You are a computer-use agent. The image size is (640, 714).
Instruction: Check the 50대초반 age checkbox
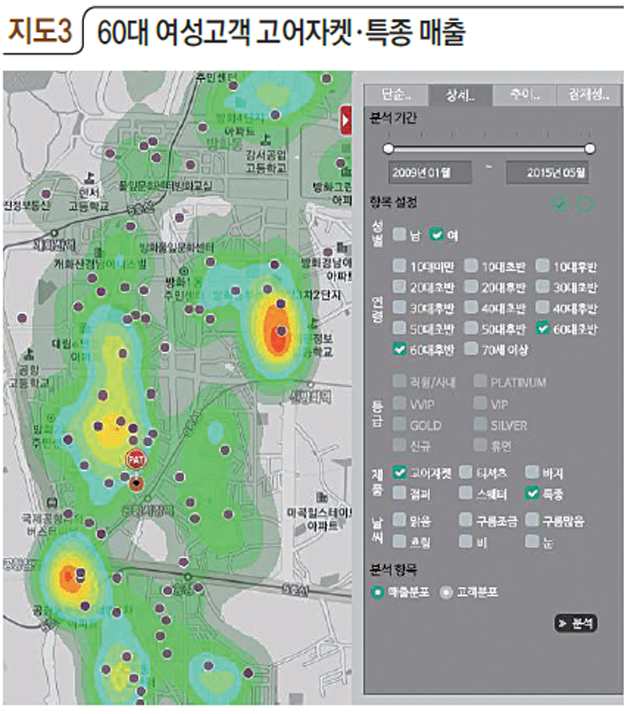[399, 328]
